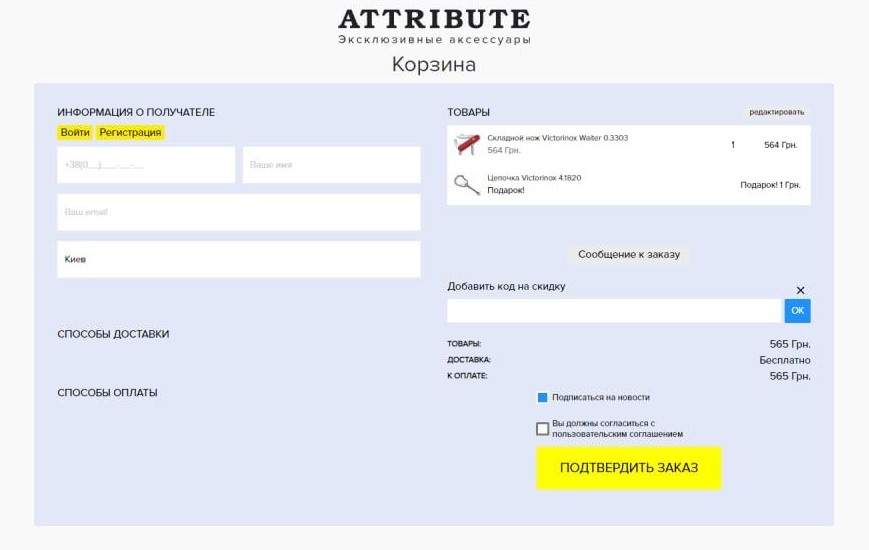Focus the phone number input field
This screenshot has width=869, height=550.
tap(146, 165)
